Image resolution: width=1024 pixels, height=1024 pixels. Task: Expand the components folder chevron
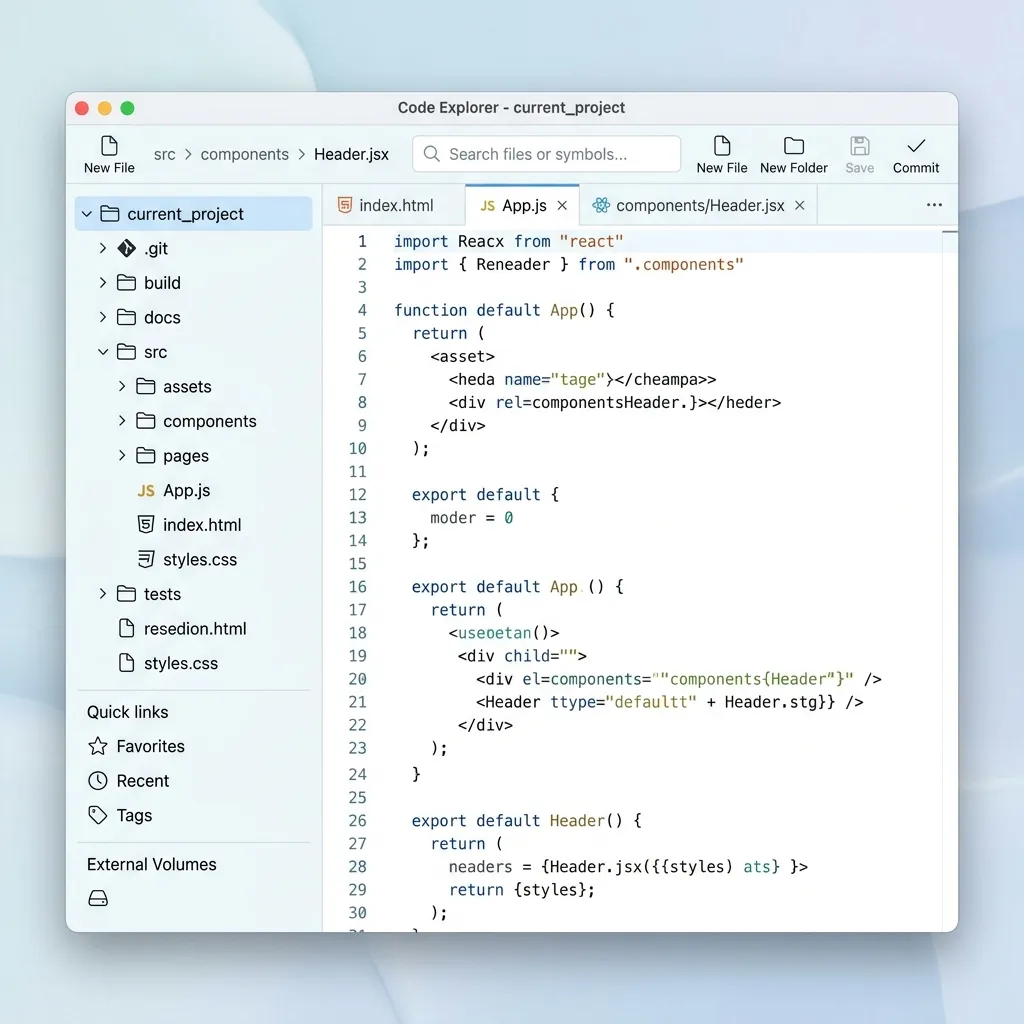[122, 421]
